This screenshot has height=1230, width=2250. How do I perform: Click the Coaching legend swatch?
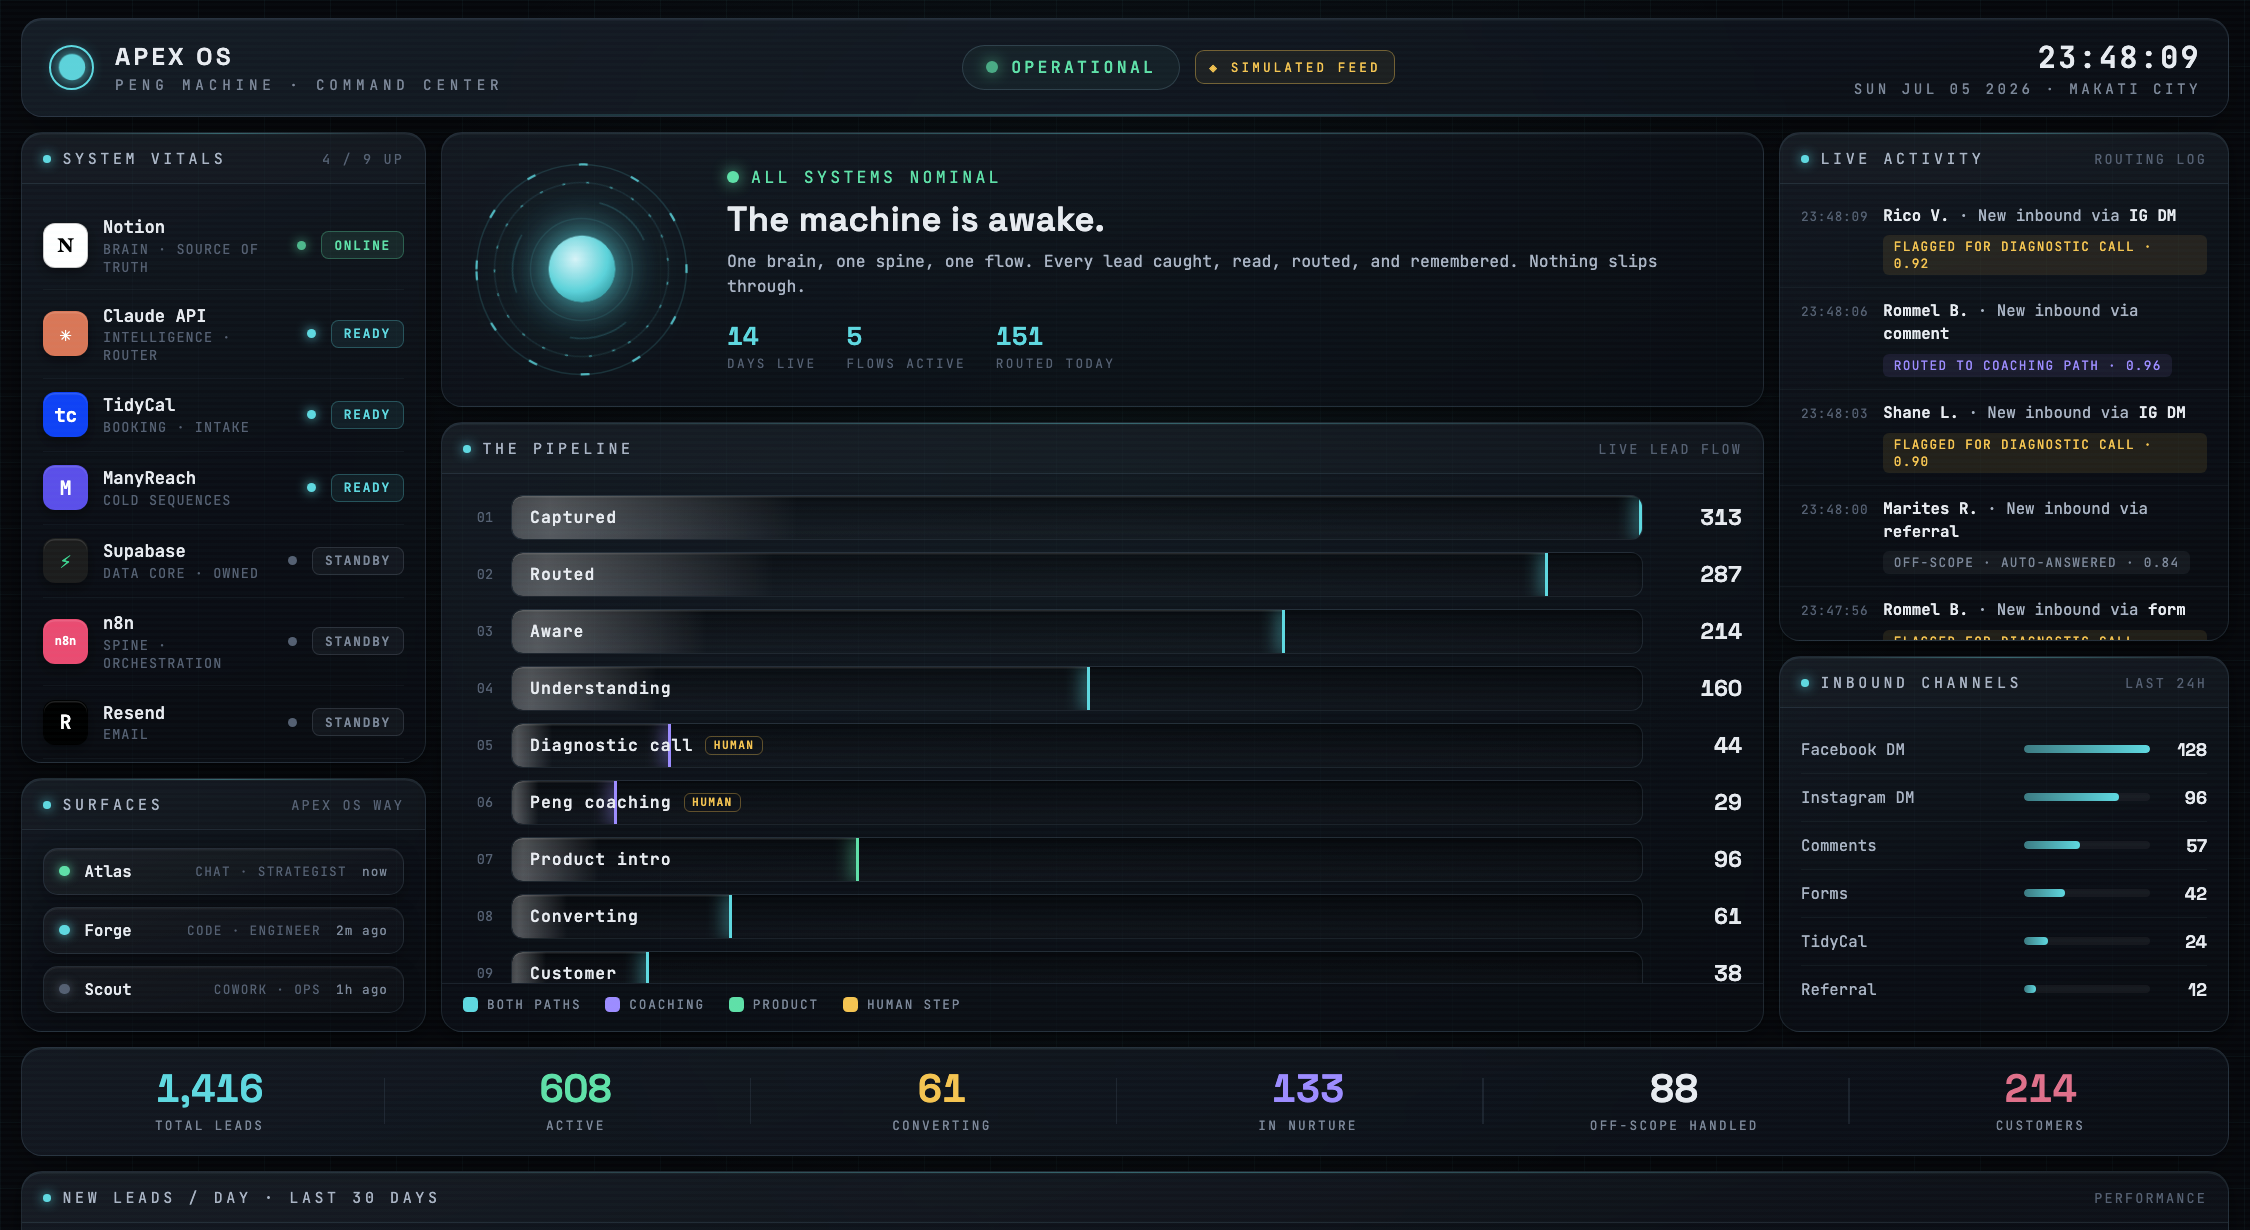pyautogui.click(x=612, y=1004)
